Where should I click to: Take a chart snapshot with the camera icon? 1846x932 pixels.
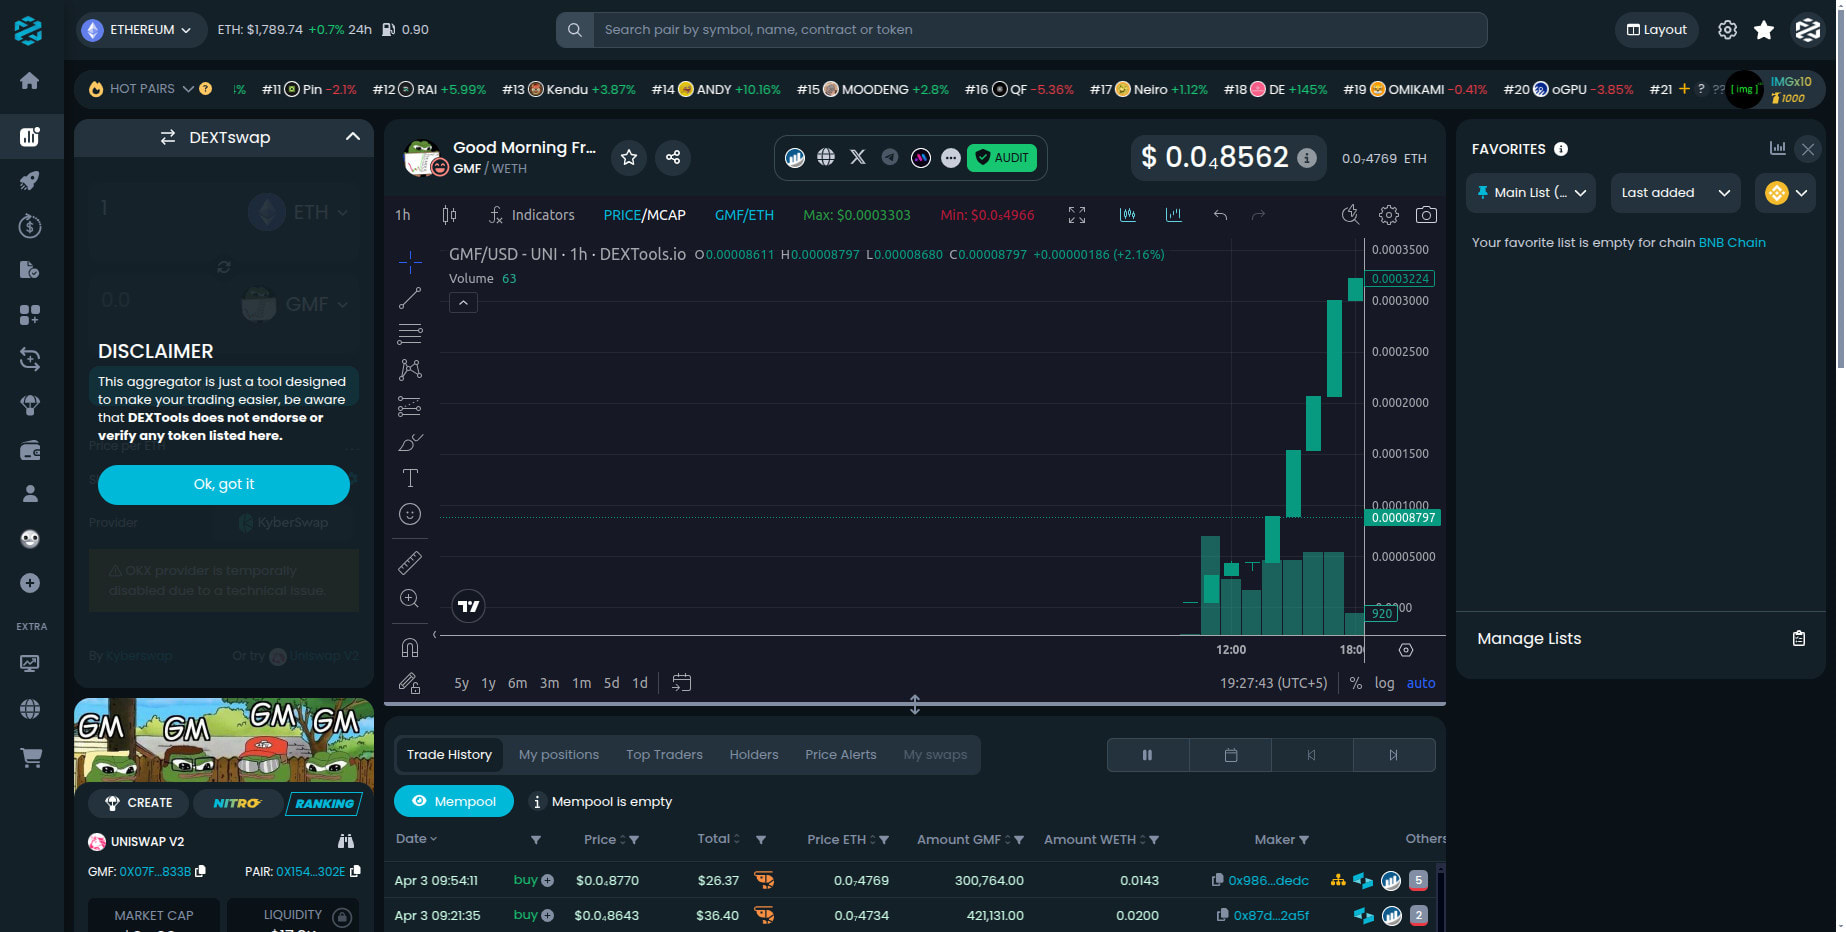point(1426,214)
